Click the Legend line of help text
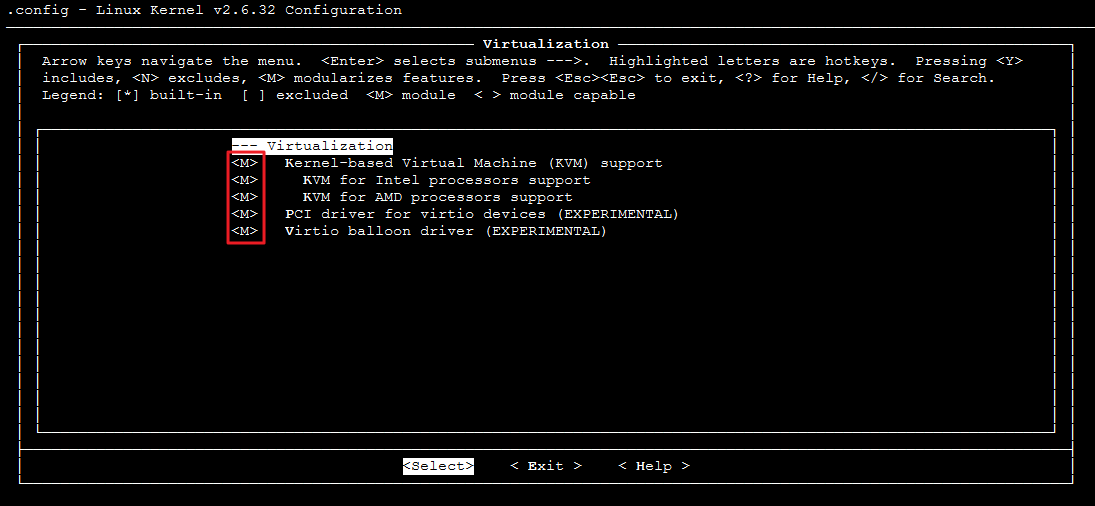This screenshot has height=506, width=1095. pos(339,95)
